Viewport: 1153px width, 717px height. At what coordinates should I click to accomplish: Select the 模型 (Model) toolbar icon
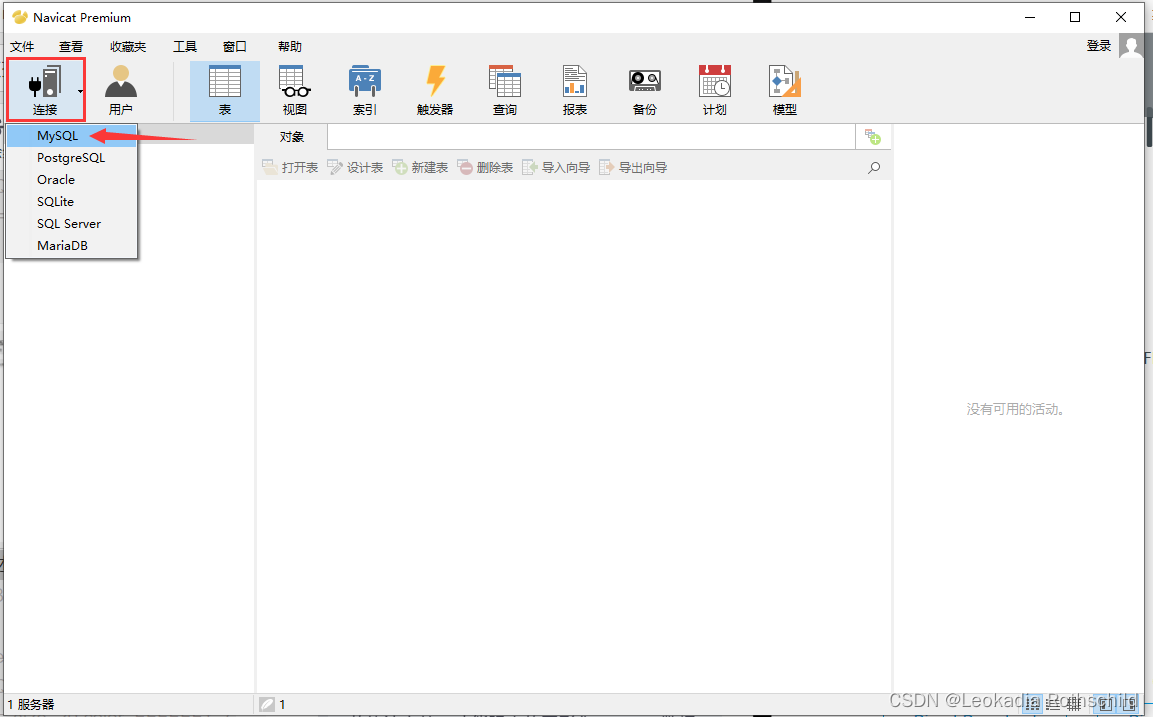pos(785,90)
